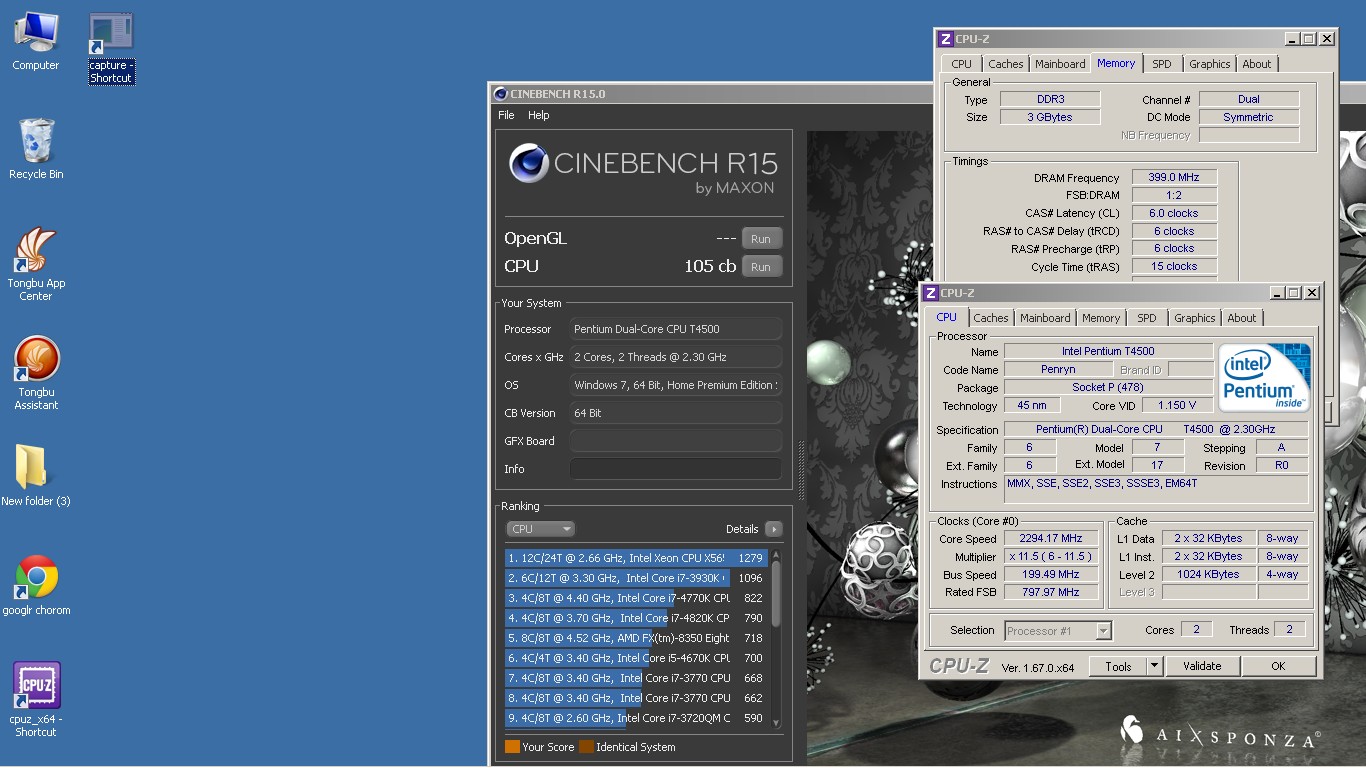Click the Cinebench title bar icon
This screenshot has width=1366, height=768.
500,94
